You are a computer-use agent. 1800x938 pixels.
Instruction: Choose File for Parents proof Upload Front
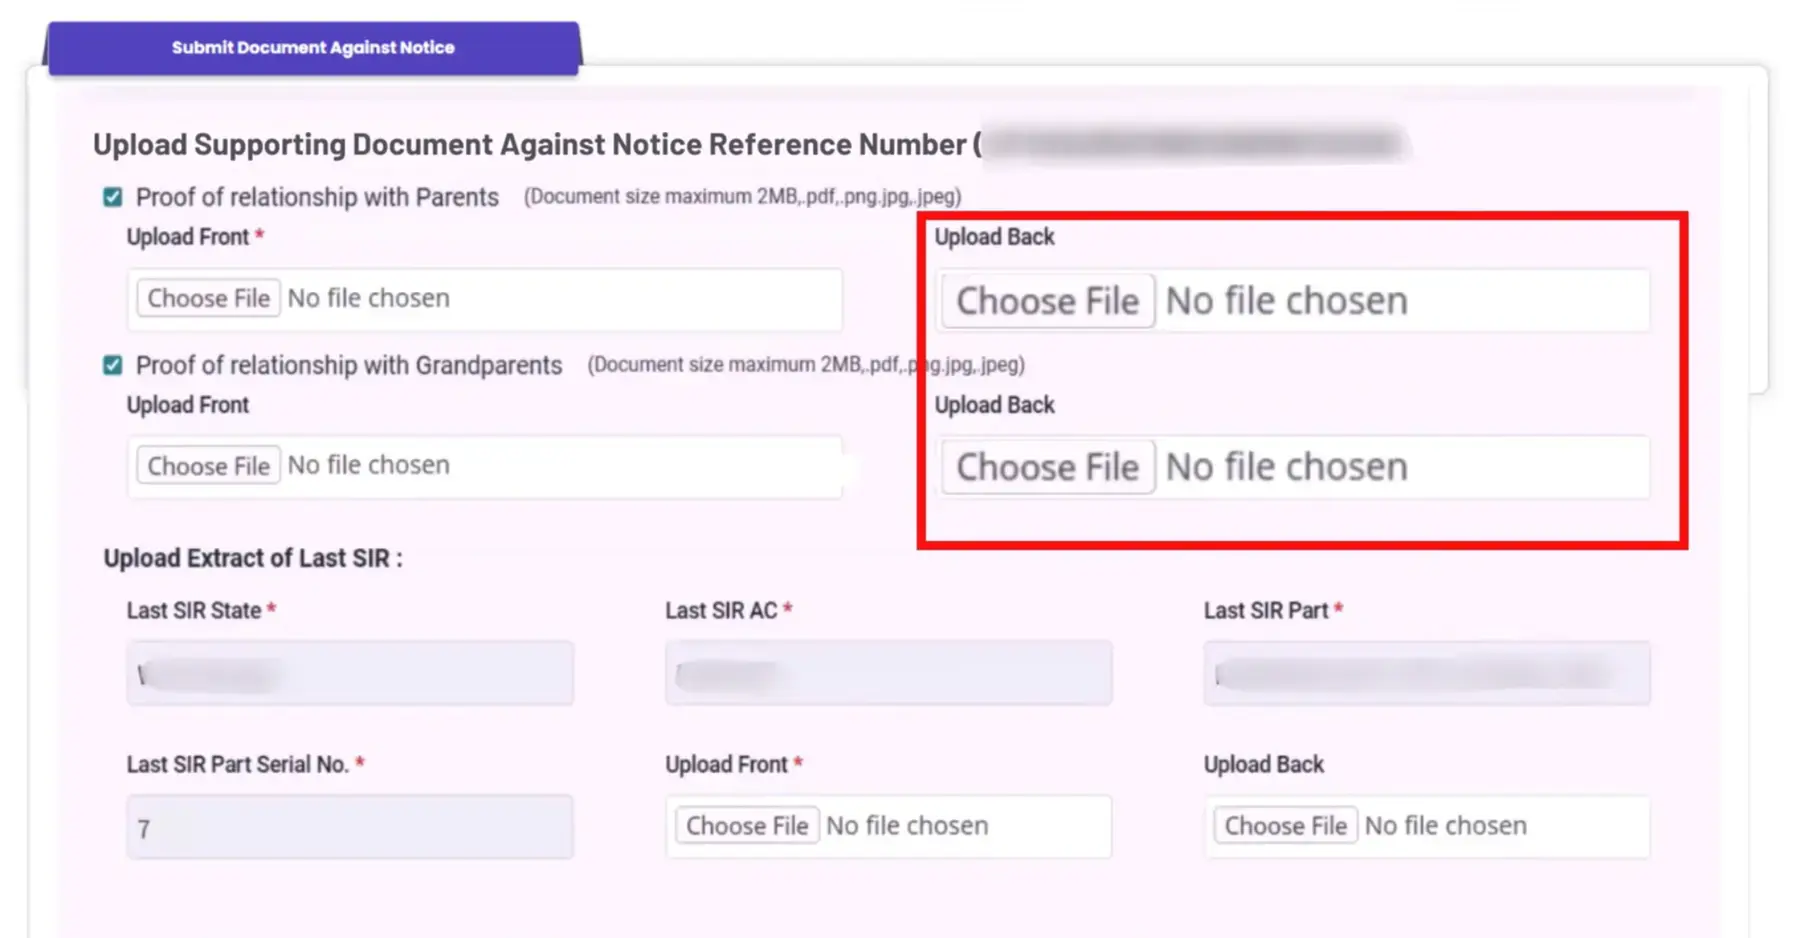[209, 298]
